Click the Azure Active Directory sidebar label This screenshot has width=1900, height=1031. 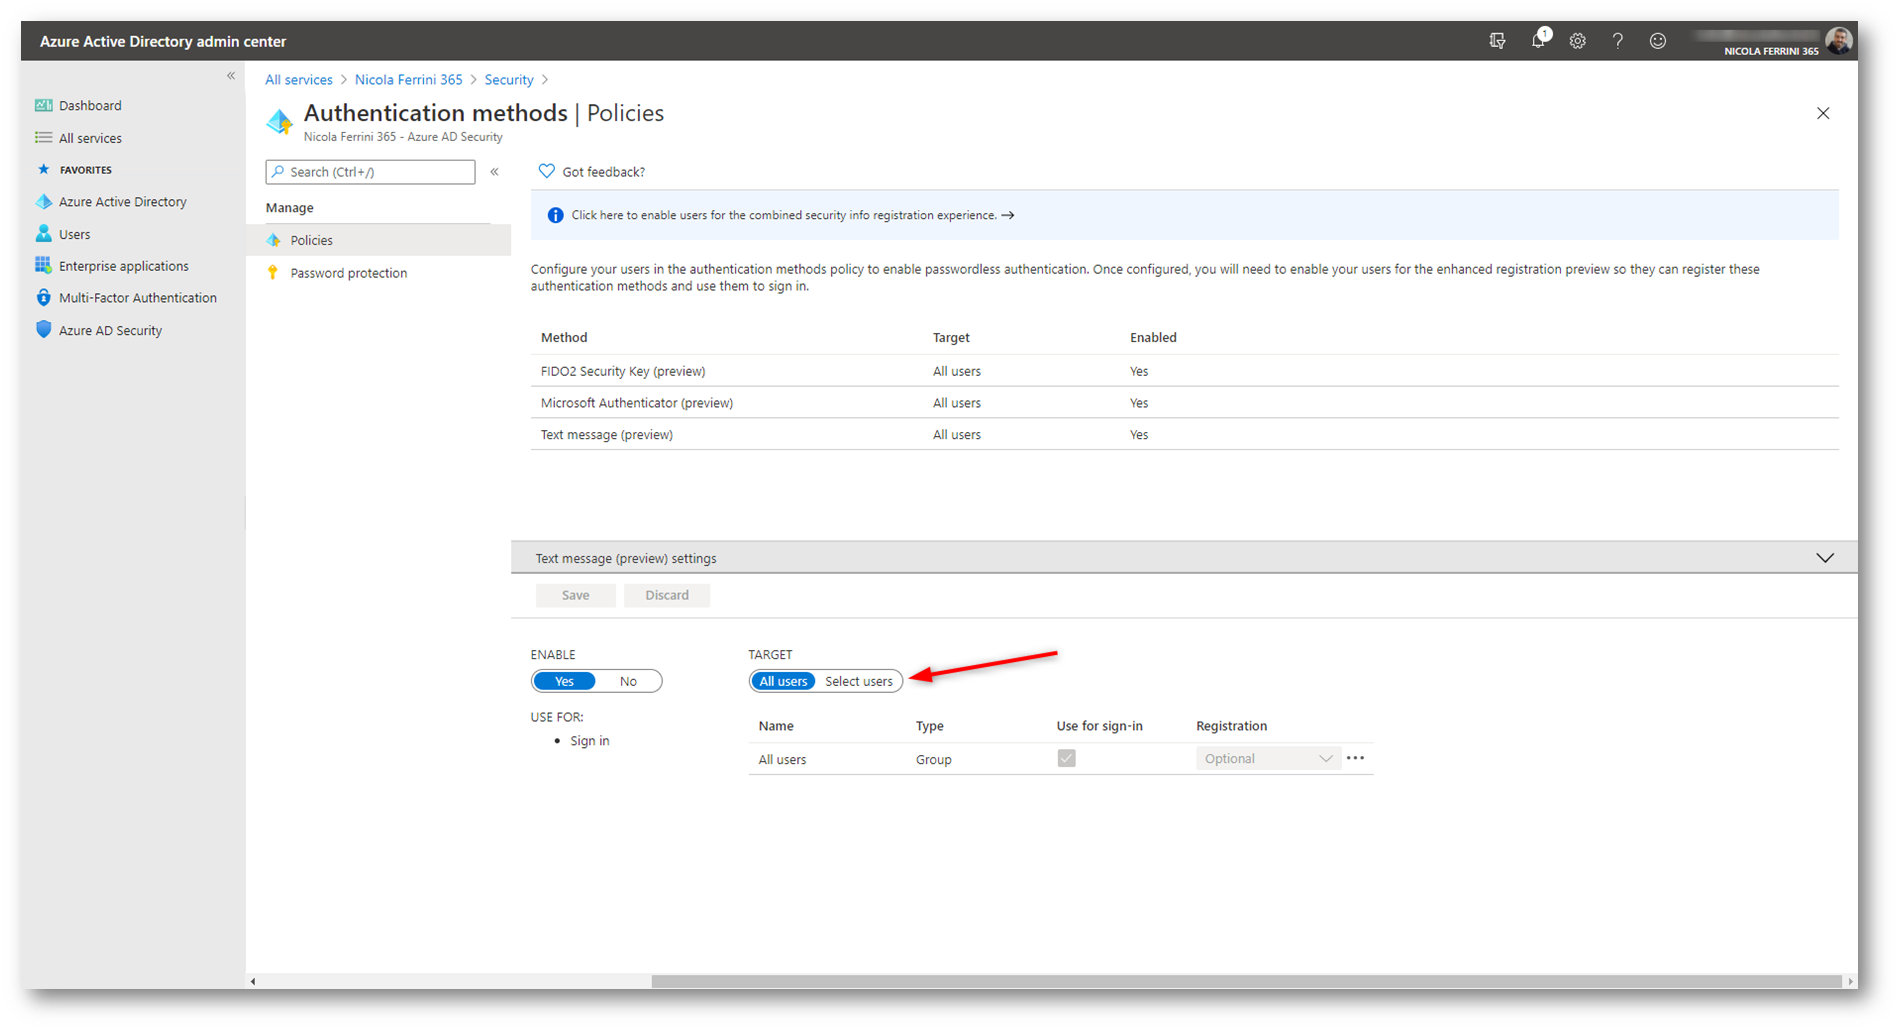point(123,202)
